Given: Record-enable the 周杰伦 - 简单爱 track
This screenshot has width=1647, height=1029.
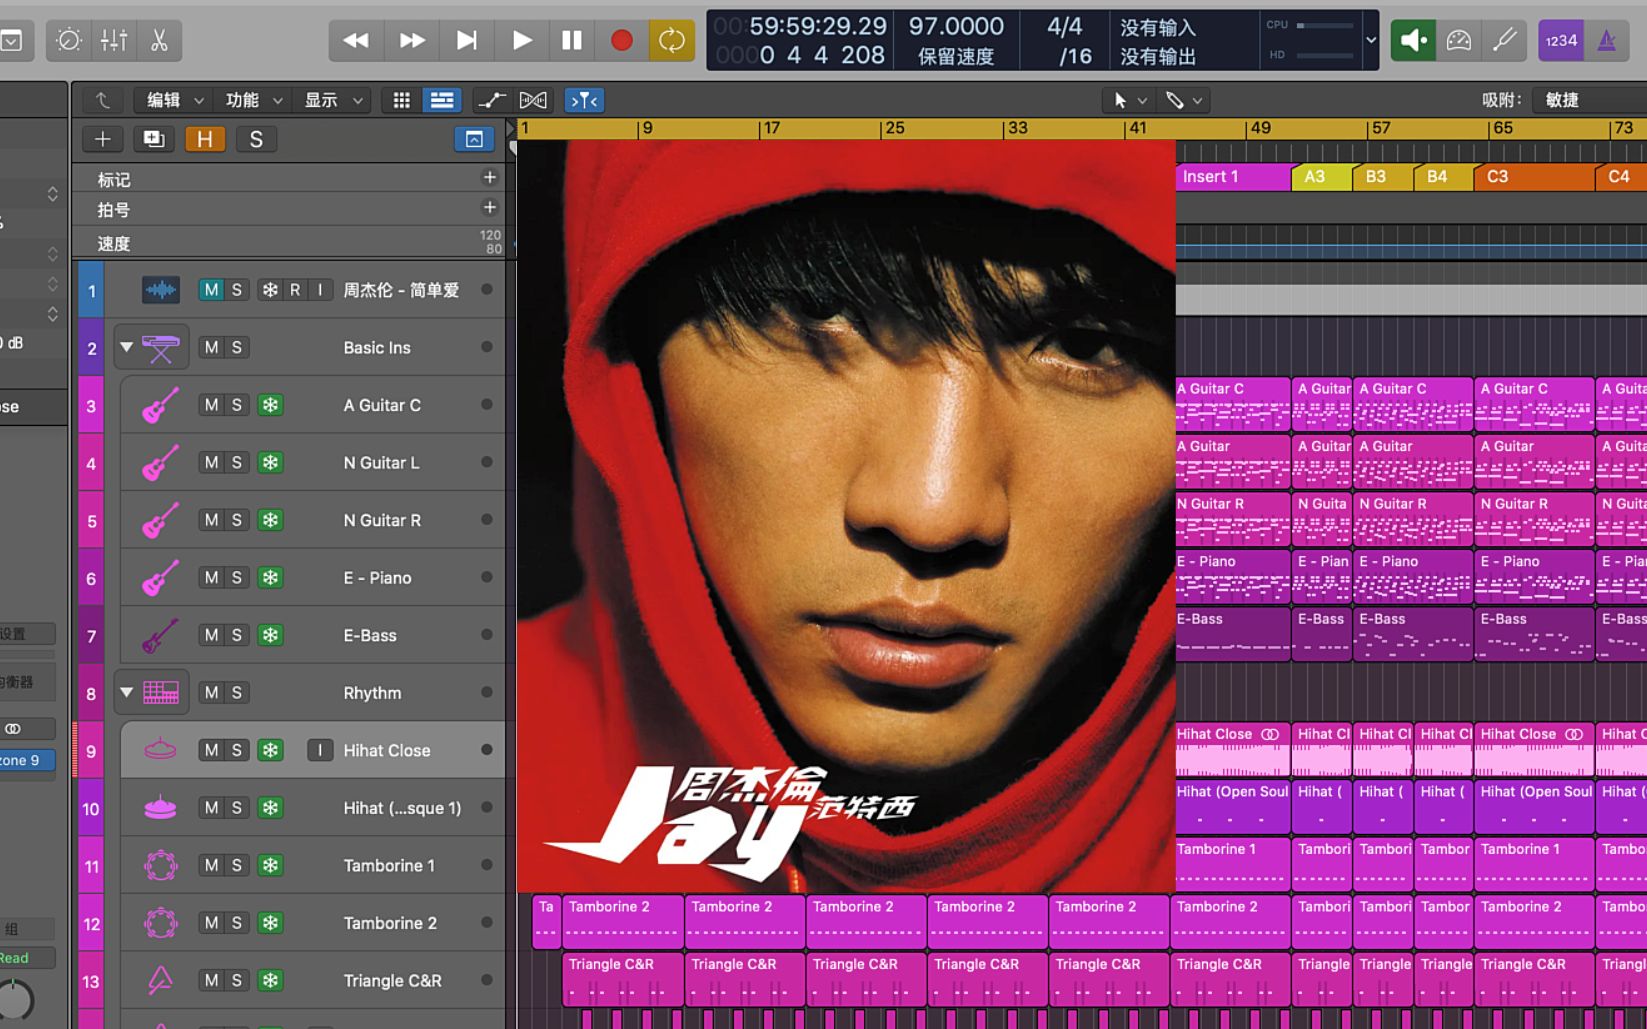Looking at the screenshot, I should [x=295, y=290].
